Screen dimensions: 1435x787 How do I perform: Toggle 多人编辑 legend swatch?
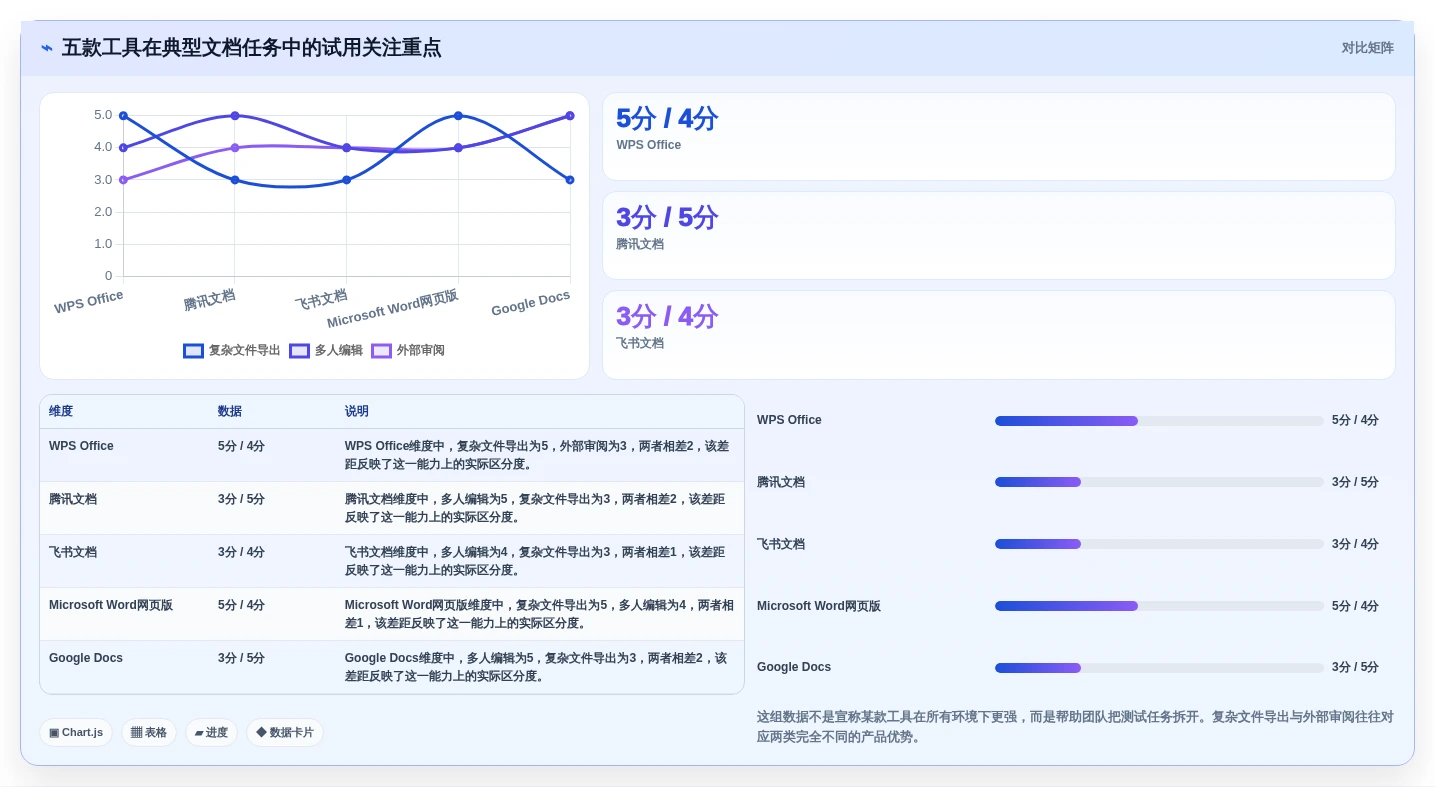(x=299, y=351)
